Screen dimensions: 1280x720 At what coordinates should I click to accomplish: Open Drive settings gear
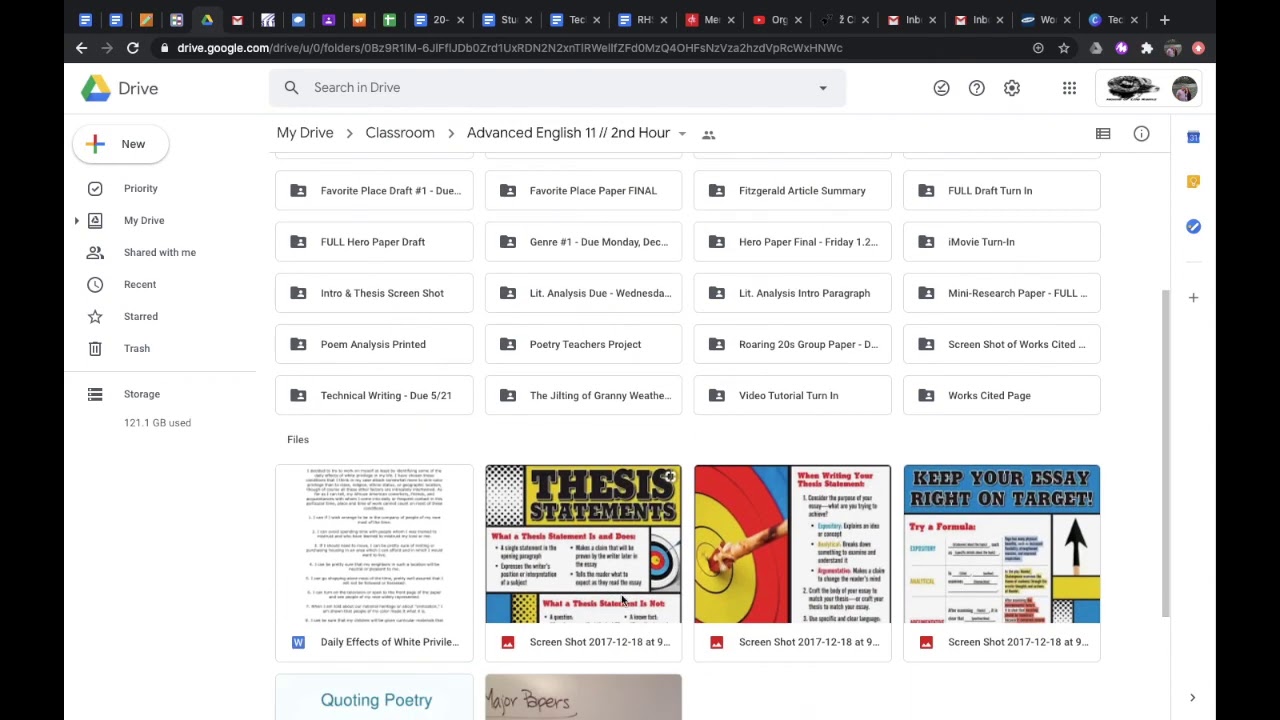1012,88
